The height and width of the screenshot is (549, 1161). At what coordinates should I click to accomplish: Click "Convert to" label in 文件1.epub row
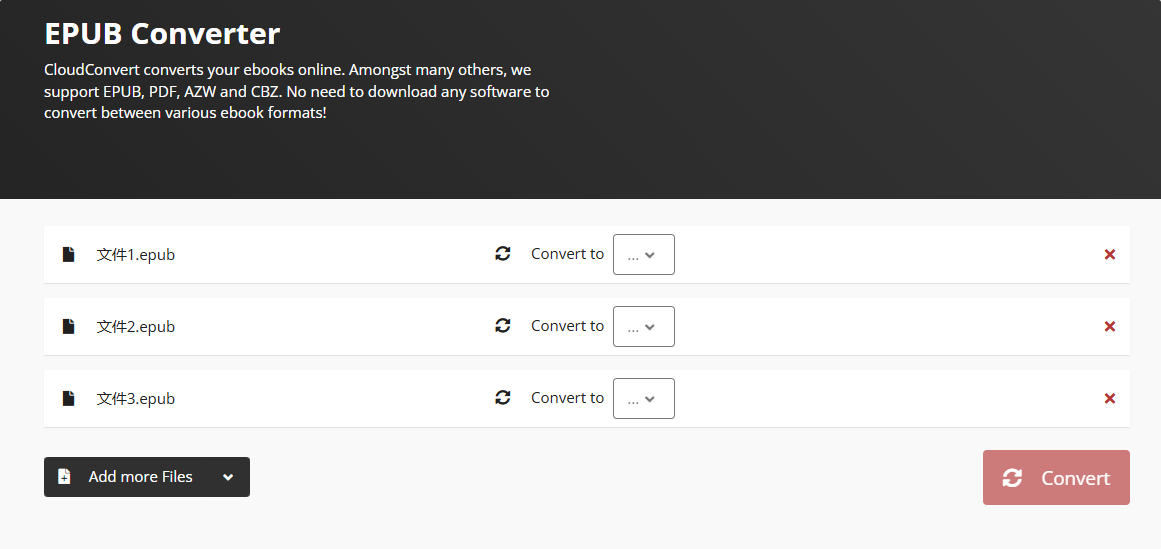567,253
